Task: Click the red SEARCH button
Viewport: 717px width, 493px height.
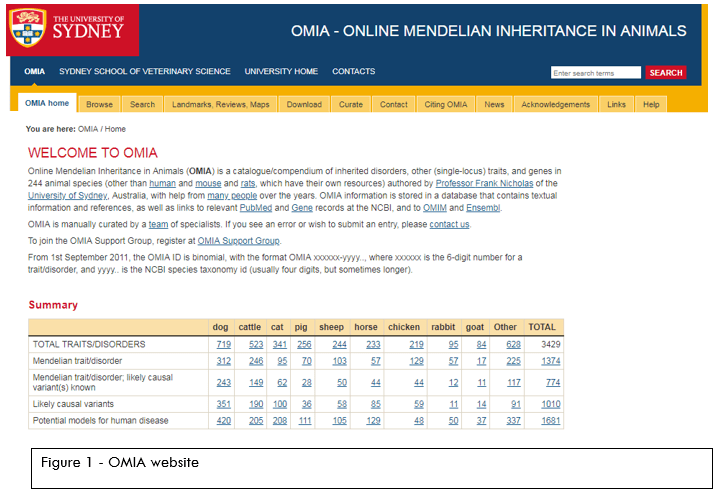Action: 666,73
